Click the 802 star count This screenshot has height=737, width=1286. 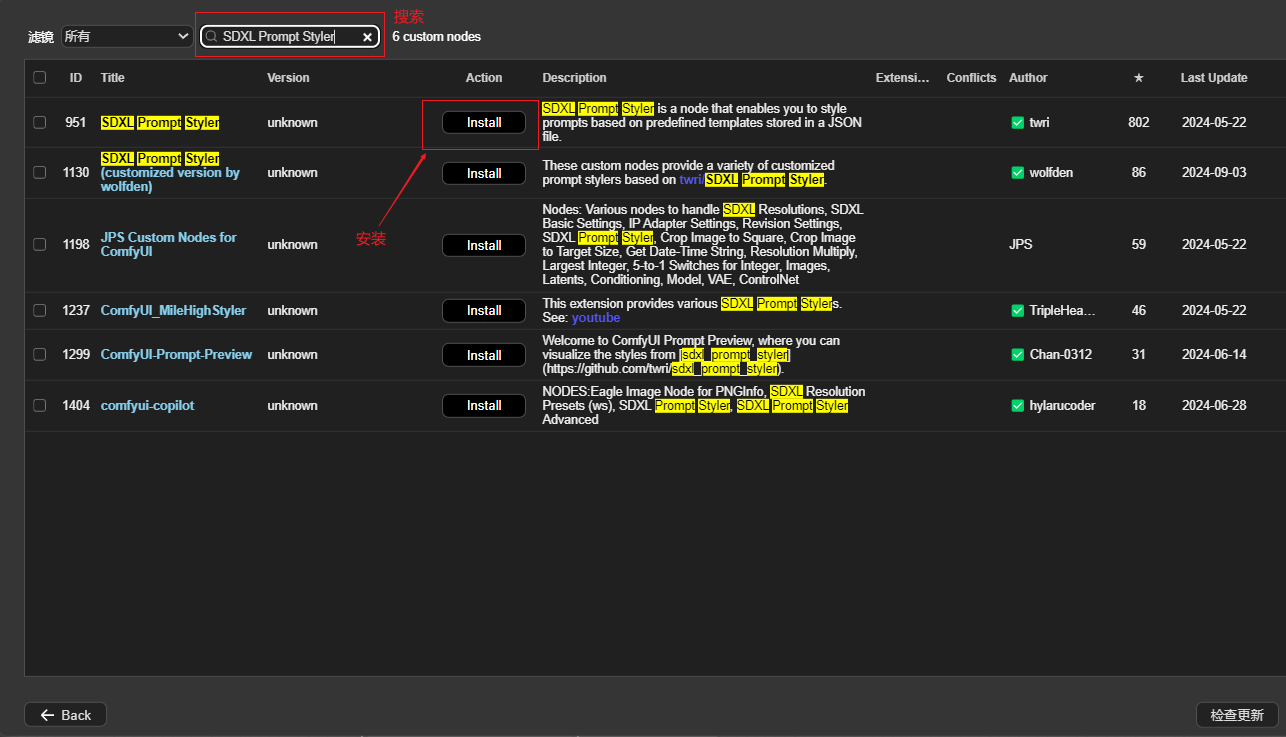tap(1138, 122)
